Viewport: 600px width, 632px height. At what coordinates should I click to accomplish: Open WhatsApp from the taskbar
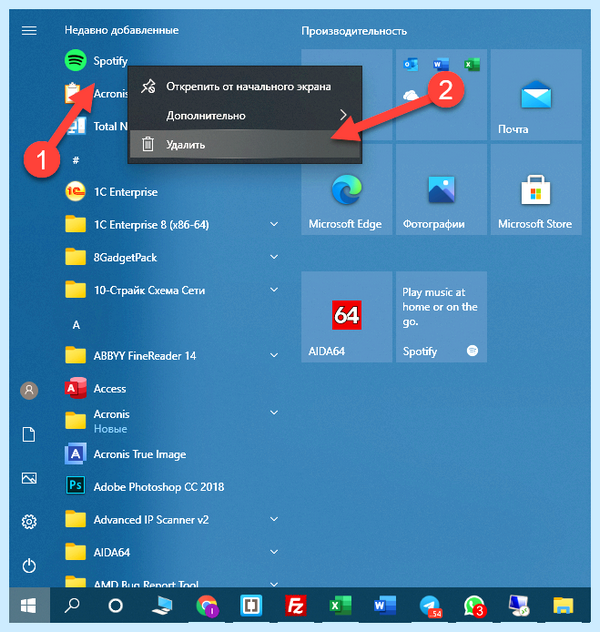pos(474,606)
